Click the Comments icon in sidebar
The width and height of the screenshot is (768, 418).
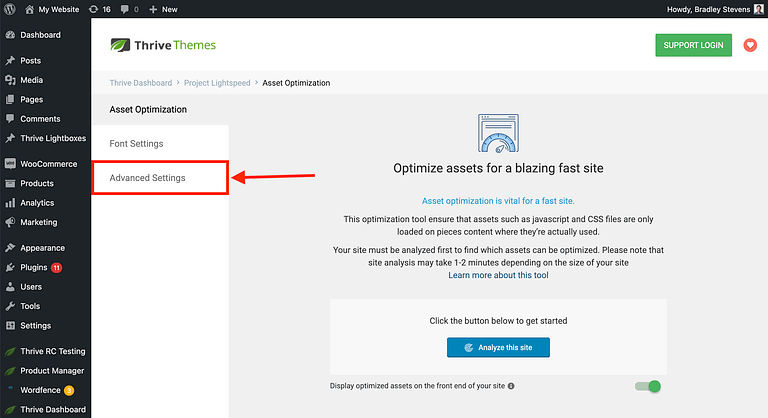click(x=10, y=119)
